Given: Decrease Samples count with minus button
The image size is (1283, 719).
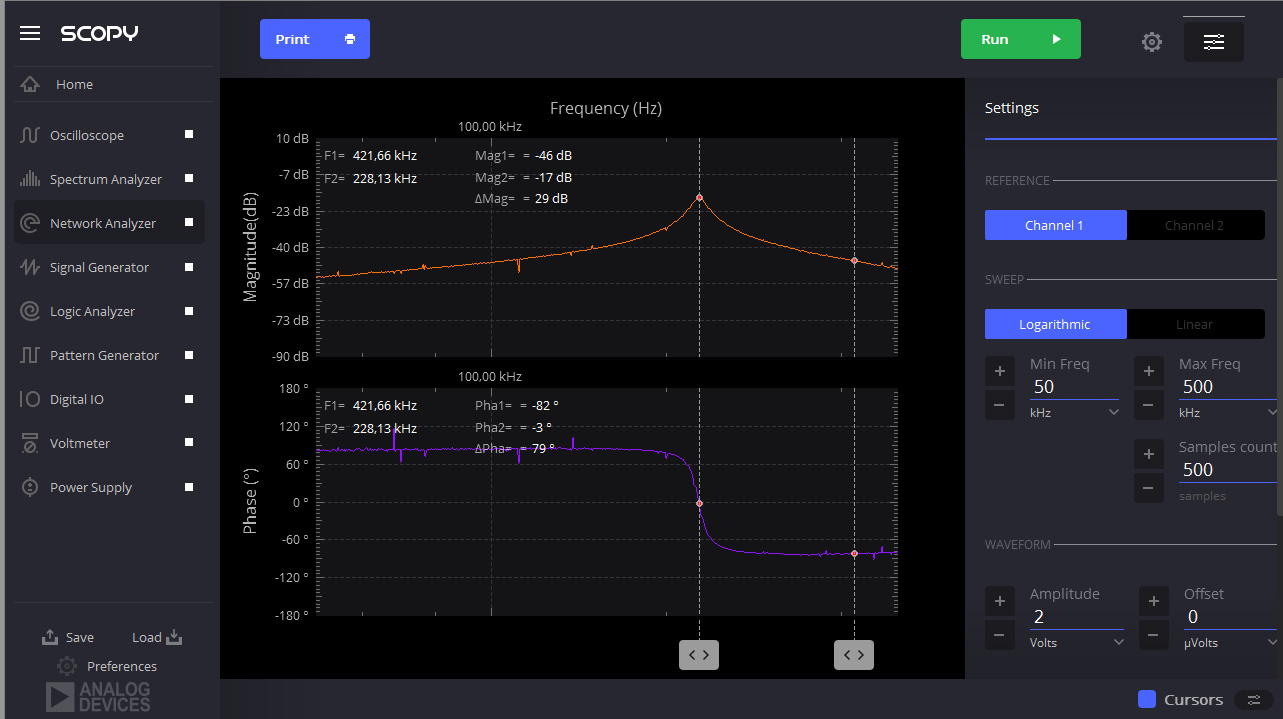Looking at the screenshot, I should 1149,488.
